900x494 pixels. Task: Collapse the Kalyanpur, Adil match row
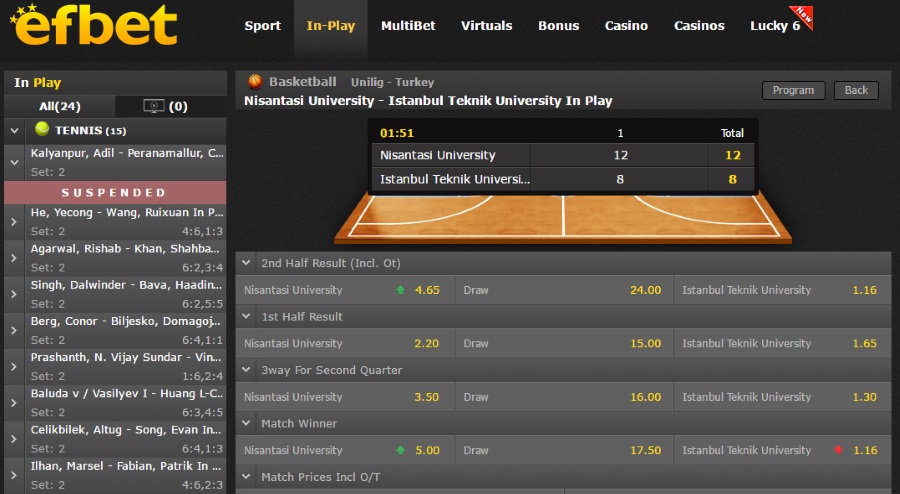click(x=14, y=162)
